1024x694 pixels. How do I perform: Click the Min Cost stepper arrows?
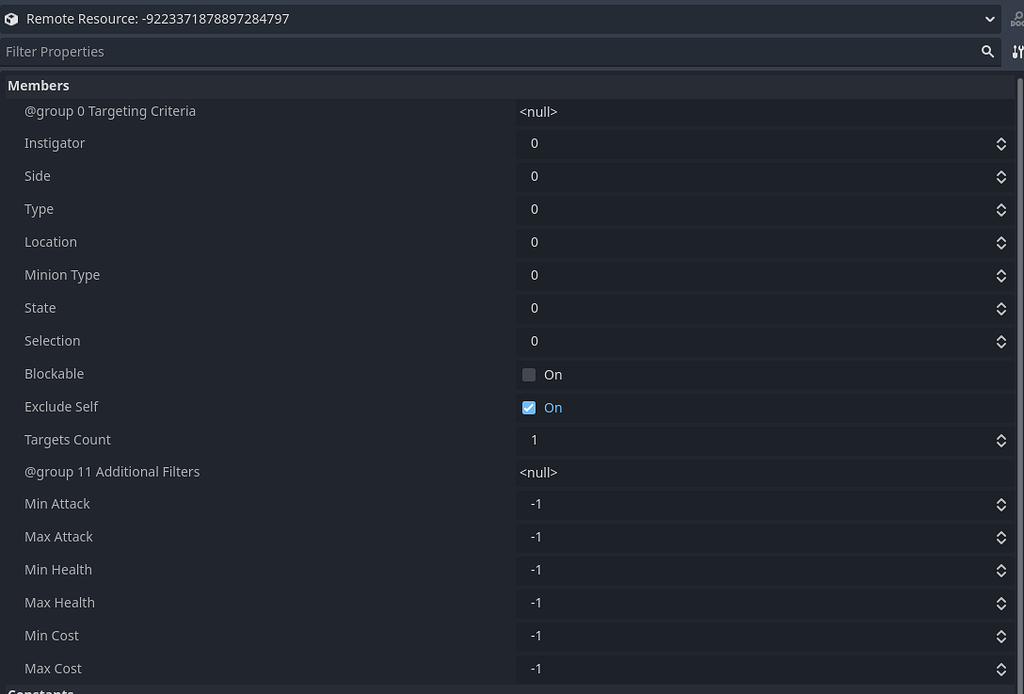pyautogui.click(x=1000, y=636)
